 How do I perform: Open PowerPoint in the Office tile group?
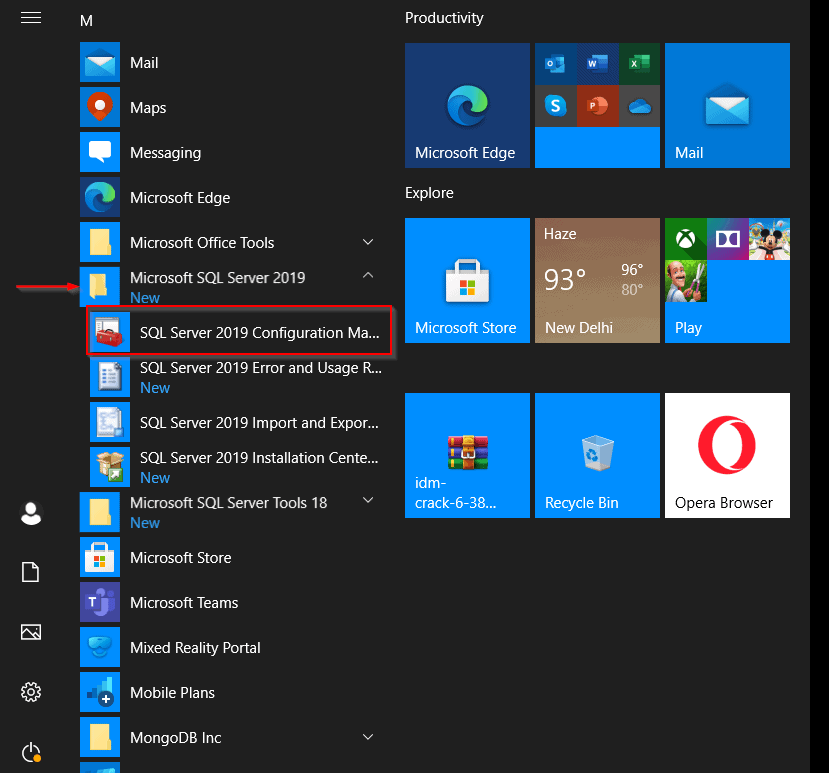click(x=597, y=106)
